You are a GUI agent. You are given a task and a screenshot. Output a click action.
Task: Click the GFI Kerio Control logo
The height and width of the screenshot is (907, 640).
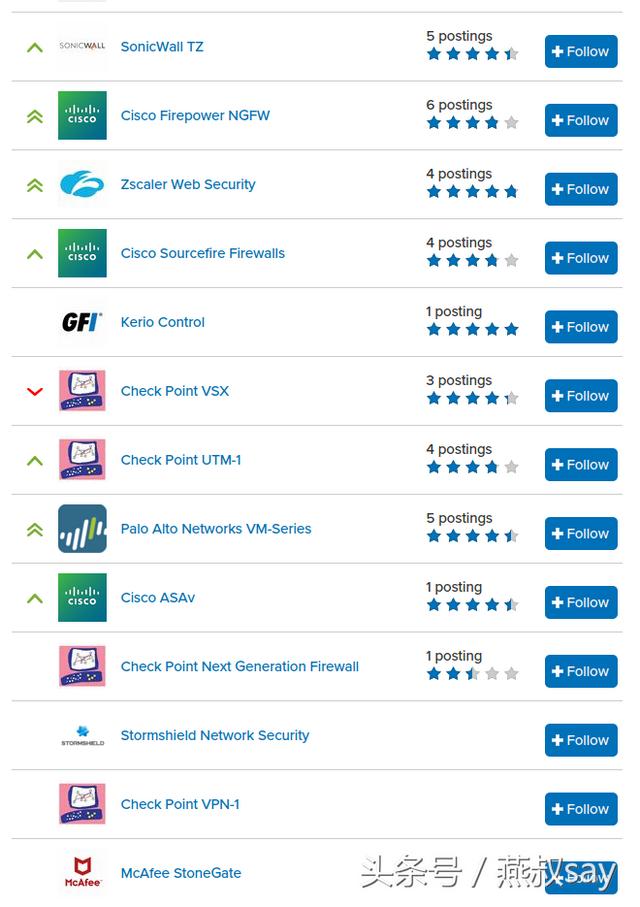click(x=82, y=322)
